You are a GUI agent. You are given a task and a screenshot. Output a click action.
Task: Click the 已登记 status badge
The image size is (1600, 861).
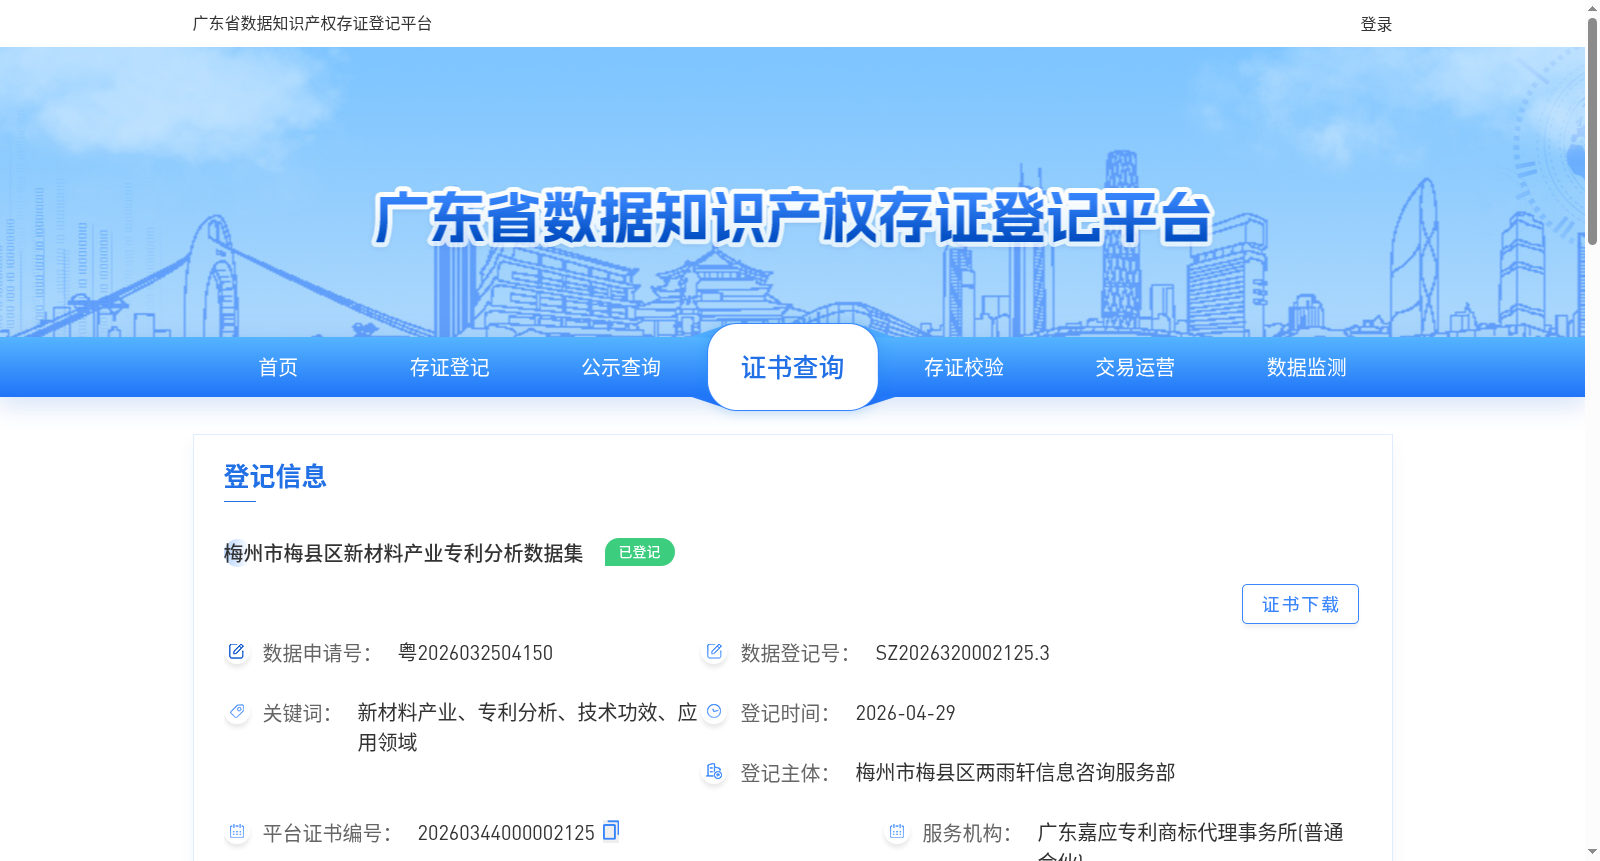pos(640,552)
